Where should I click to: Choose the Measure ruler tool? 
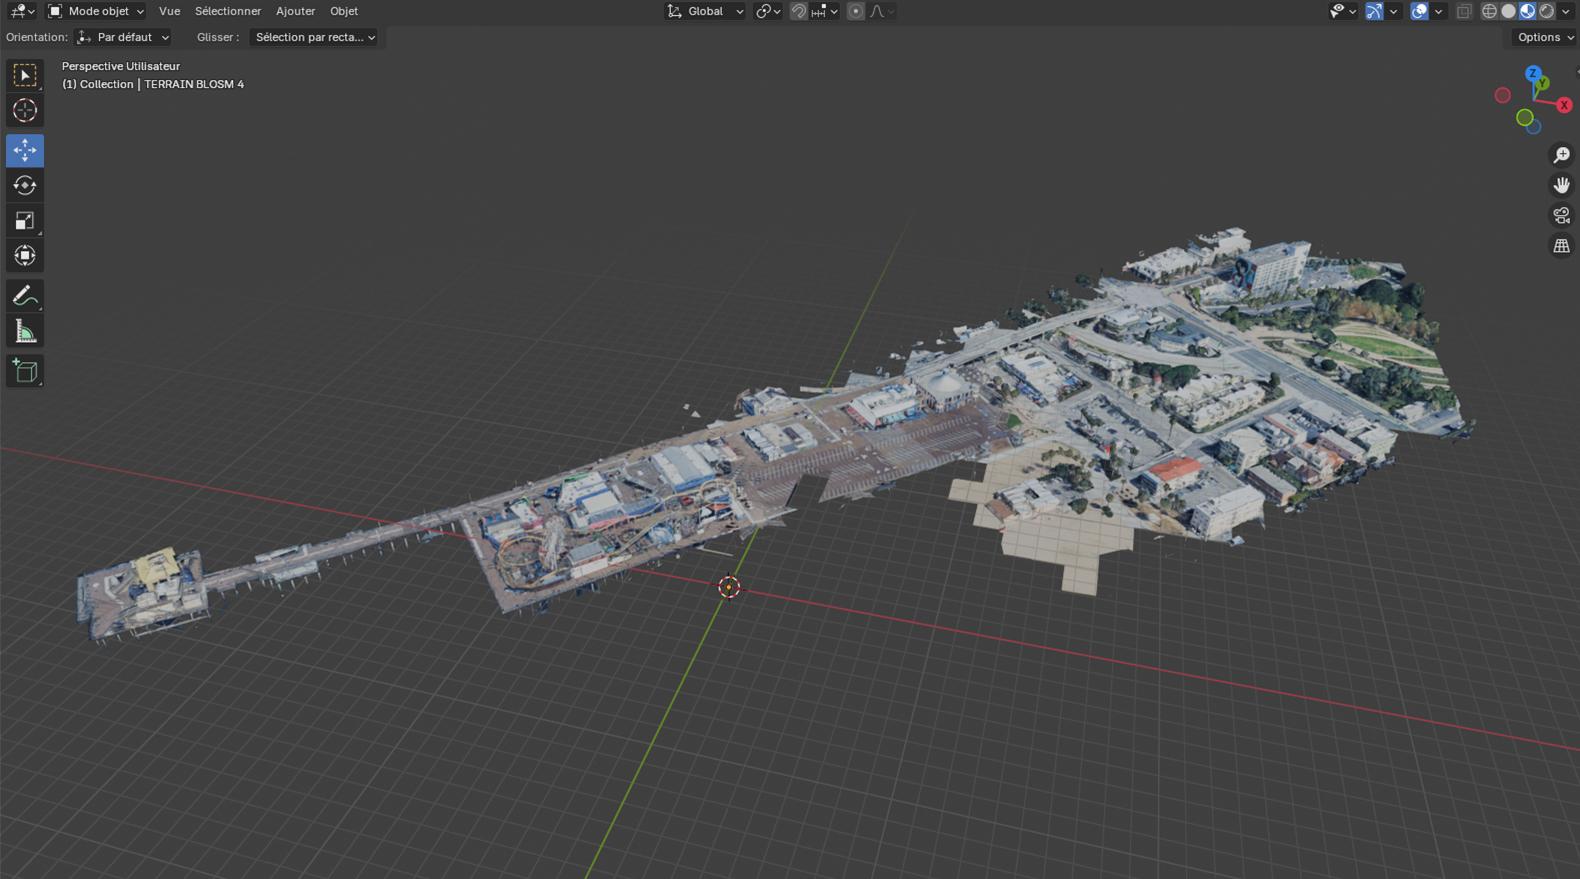pyautogui.click(x=25, y=331)
